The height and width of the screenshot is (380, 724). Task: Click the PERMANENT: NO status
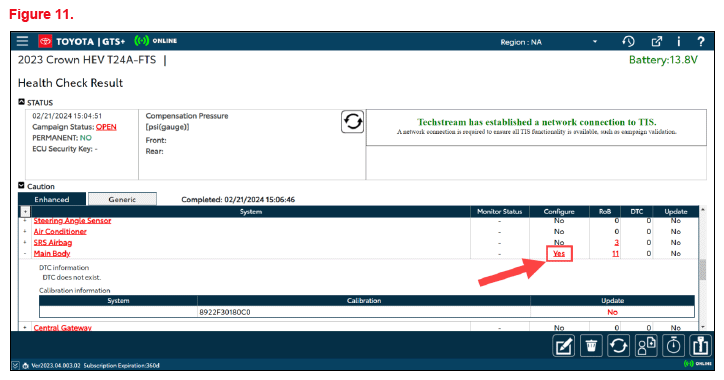click(62, 138)
